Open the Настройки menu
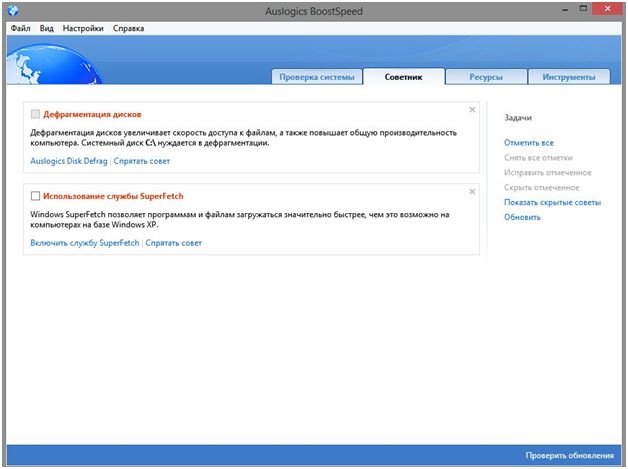Viewport: 628px width, 469px height. [x=83, y=29]
